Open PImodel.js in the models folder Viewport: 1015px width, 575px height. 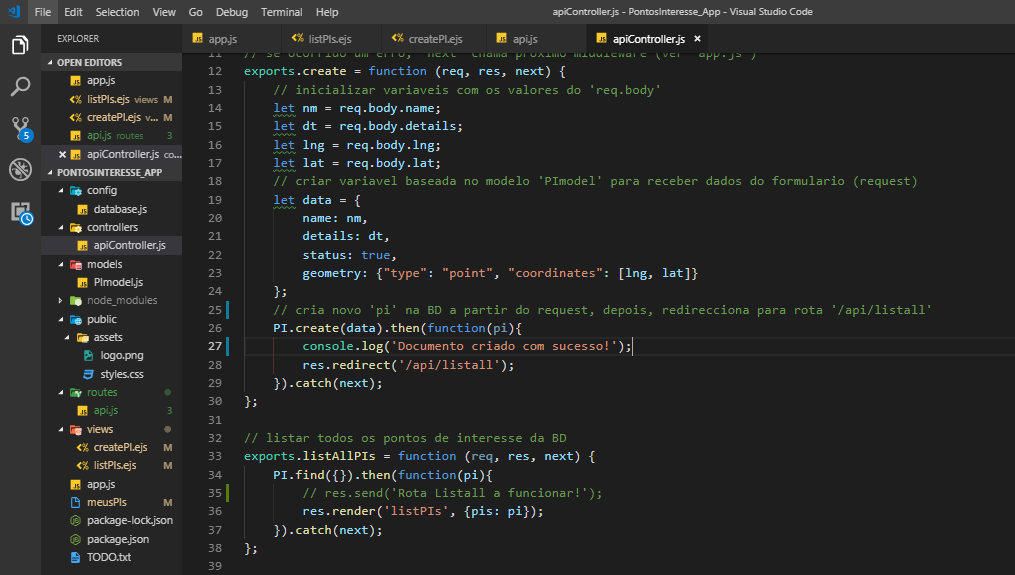click(118, 282)
